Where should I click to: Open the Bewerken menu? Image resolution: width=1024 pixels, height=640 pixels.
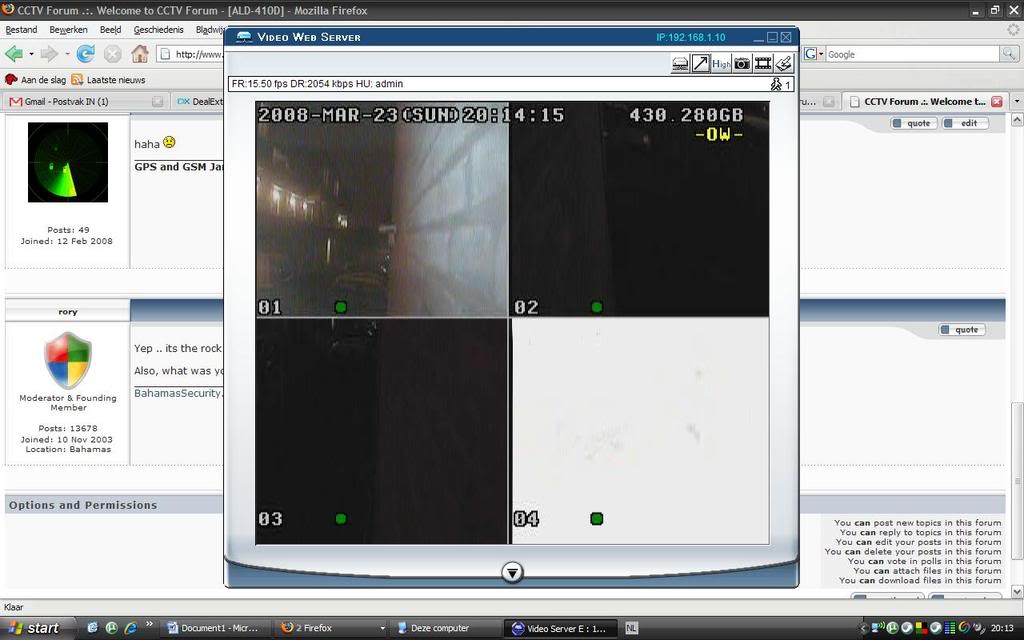[68, 30]
